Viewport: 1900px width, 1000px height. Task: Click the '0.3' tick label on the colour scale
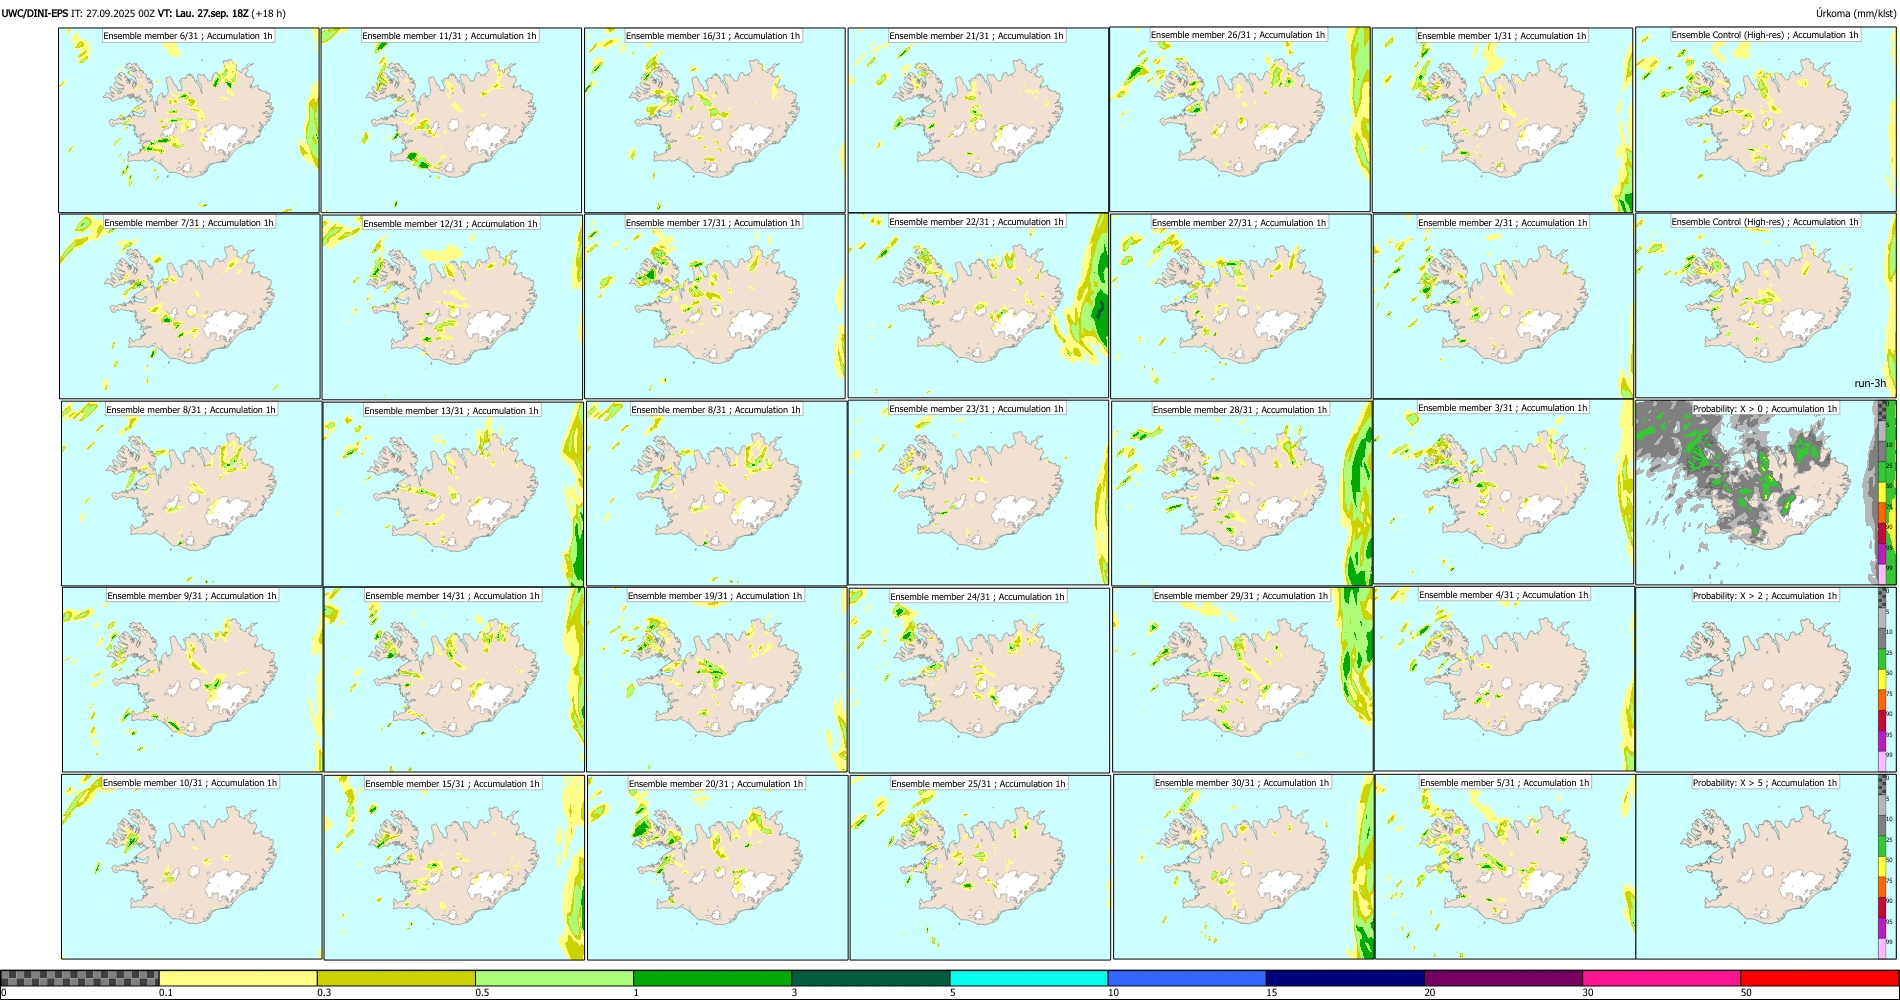[324, 993]
